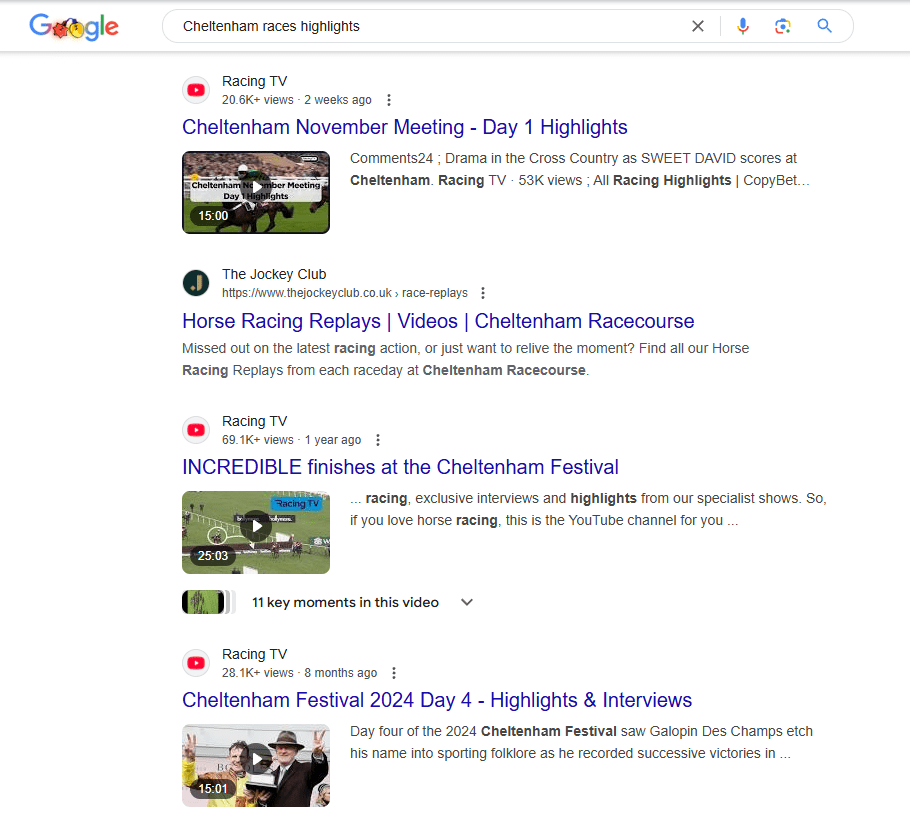Screen dimensions: 910x817
Task: Clear the search query with the X button
Action: [x=697, y=26]
